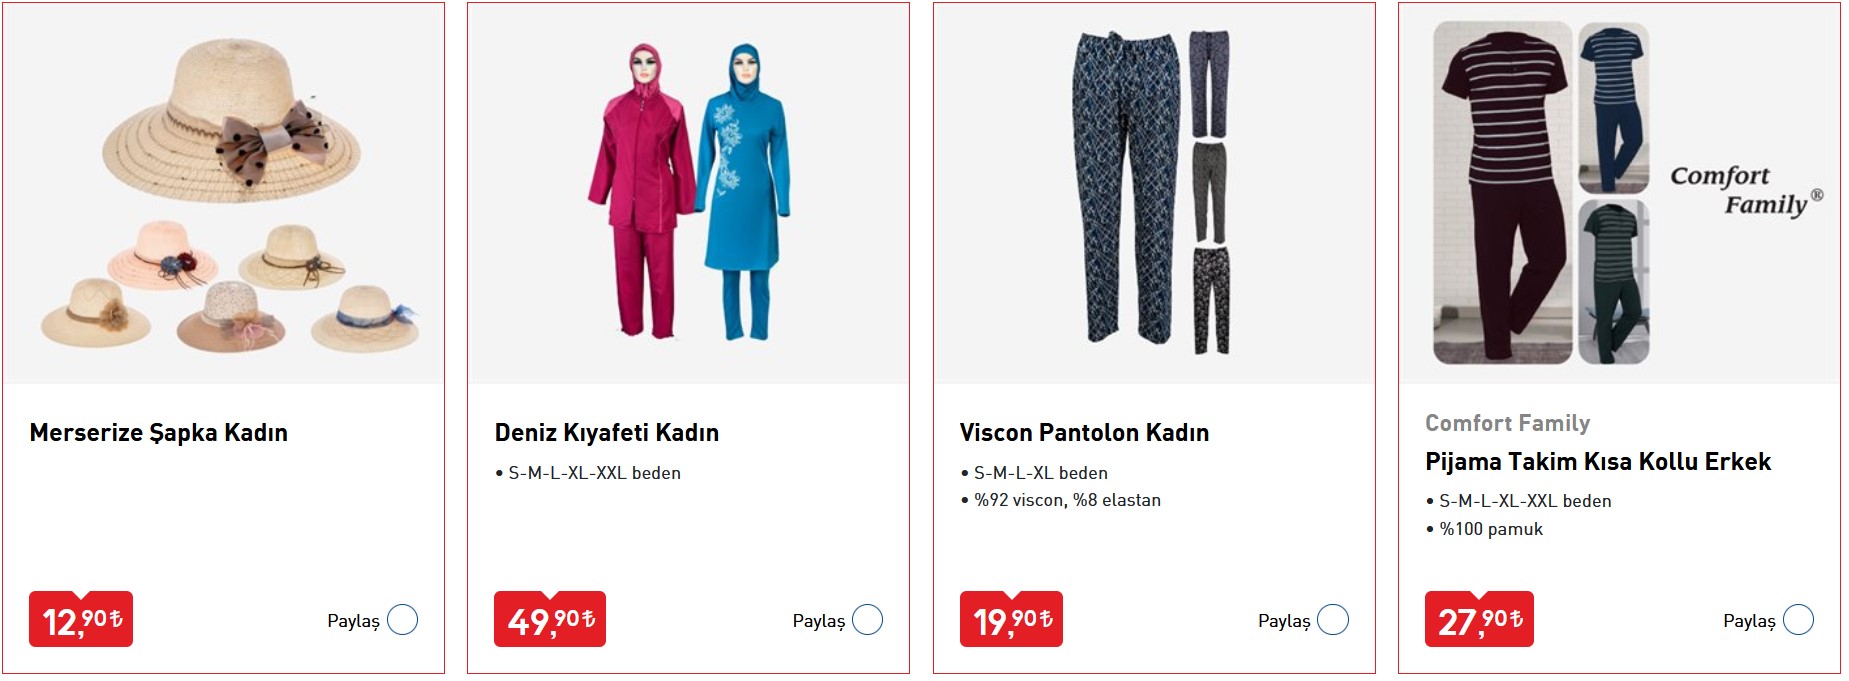Toggle the share circle on Pijama Takim card
This screenshot has width=1849, height=681.
(1798, 620)
